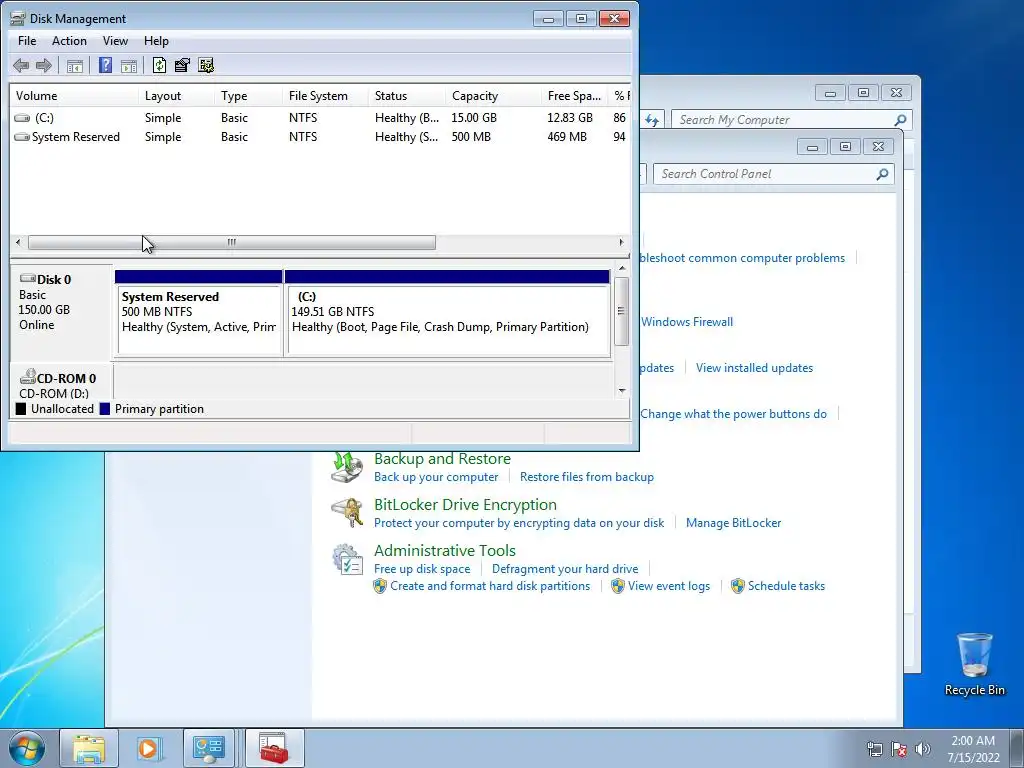Click the Action Center flag icon in tray
The image size is (1024, 768).
point(899,749)
